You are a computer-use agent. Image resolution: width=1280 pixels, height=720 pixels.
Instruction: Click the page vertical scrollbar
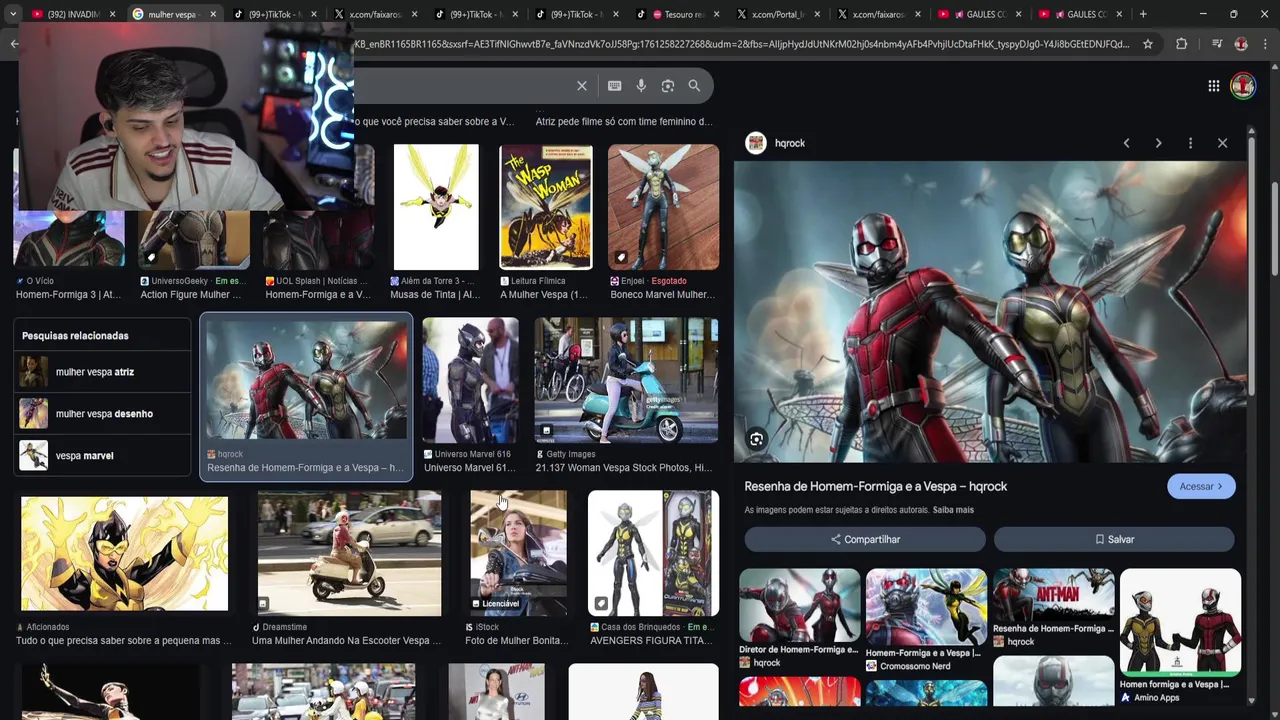tap(1273, 230)
